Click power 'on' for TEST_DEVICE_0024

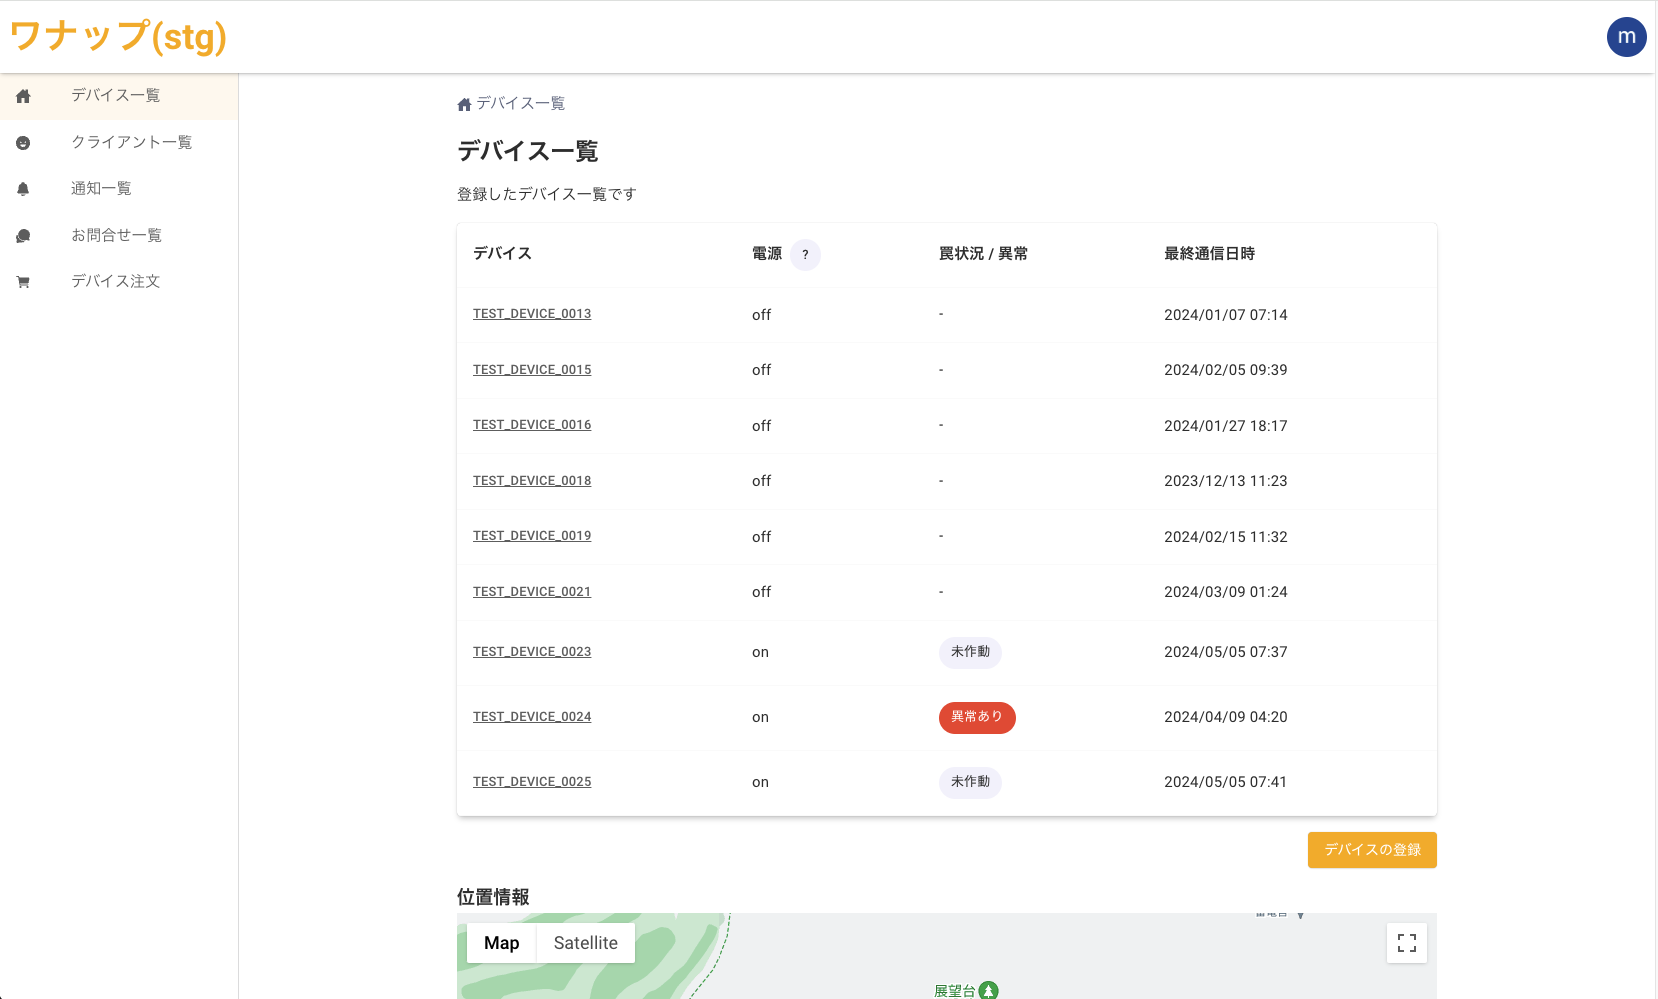pyautogui.click(x=760, y=718)
